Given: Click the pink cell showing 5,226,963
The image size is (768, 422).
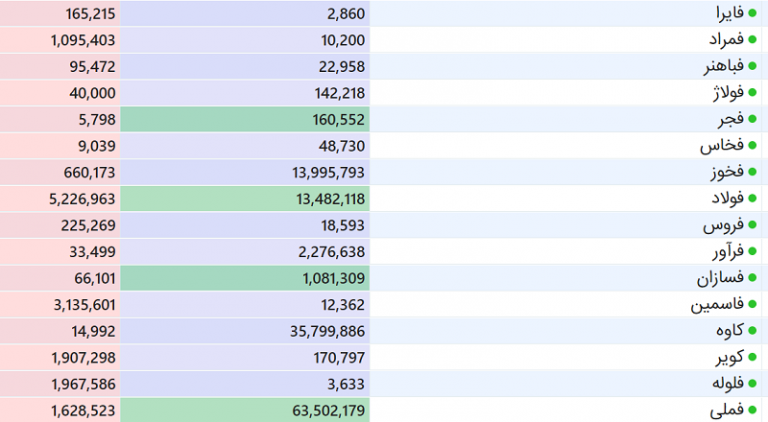Looking at the screenshot, I should coord(60,198).
